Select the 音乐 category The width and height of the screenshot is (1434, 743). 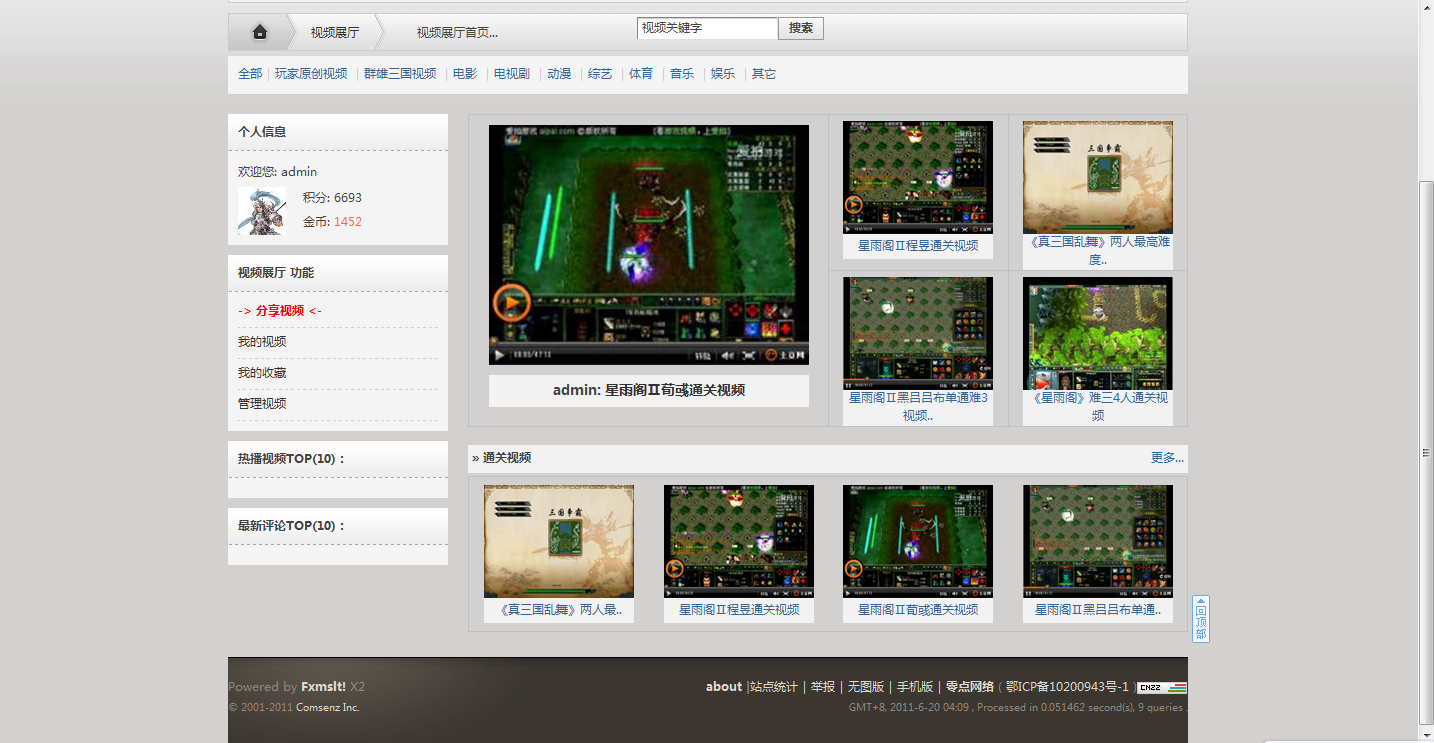pyautogui.click(x=682, y=74)
